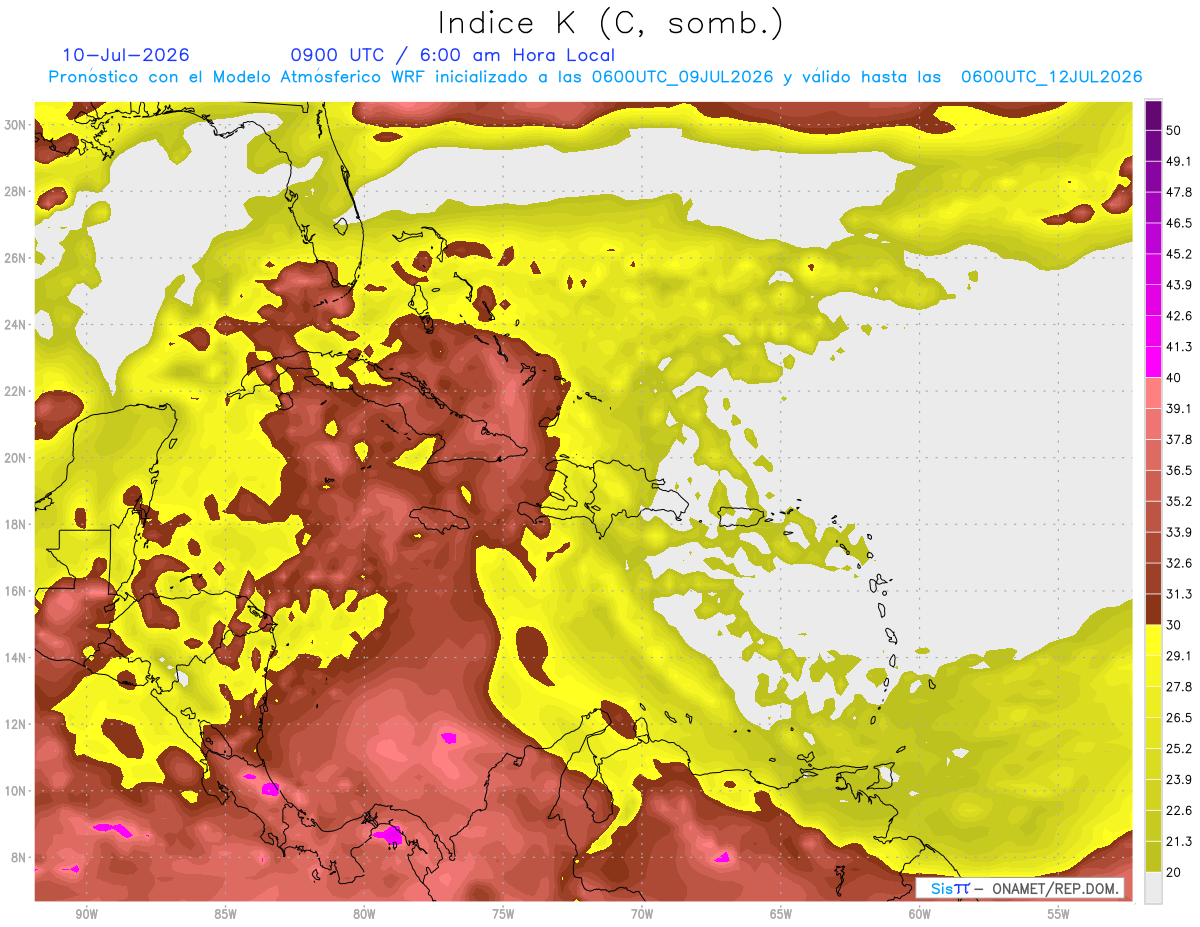Click the 30N latitude axis label

tap(15, 125)
